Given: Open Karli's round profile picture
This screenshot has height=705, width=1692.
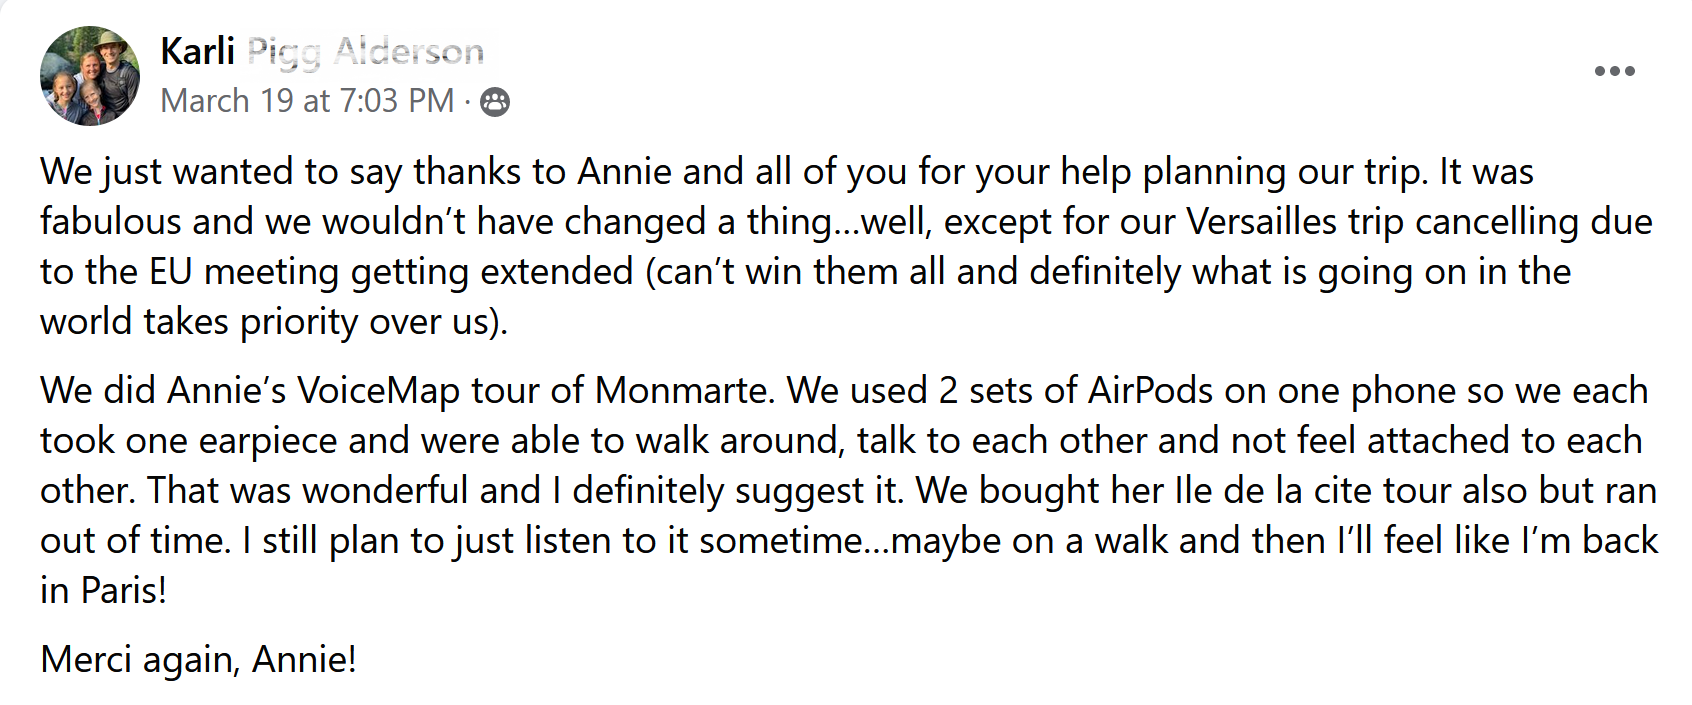Looking at the screenshot, I should point(90,76).
